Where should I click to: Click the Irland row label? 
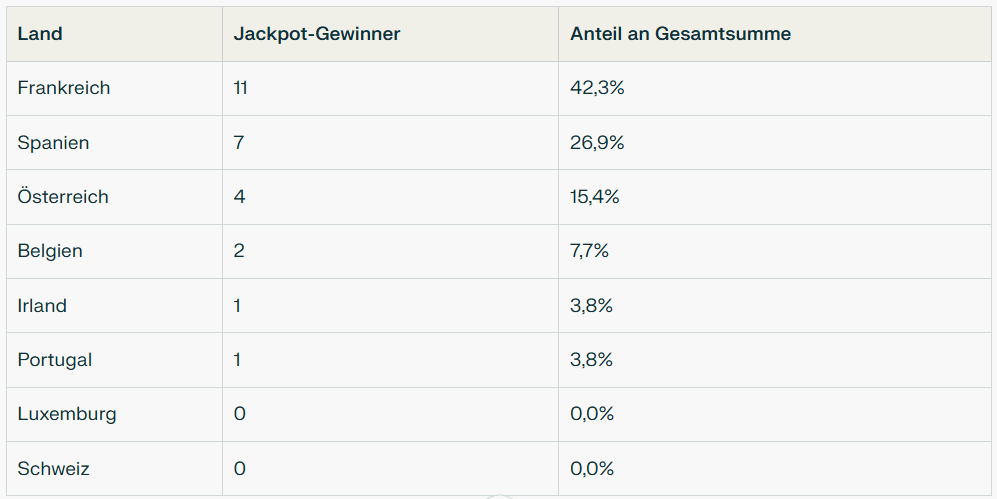[x=42, y=306]
